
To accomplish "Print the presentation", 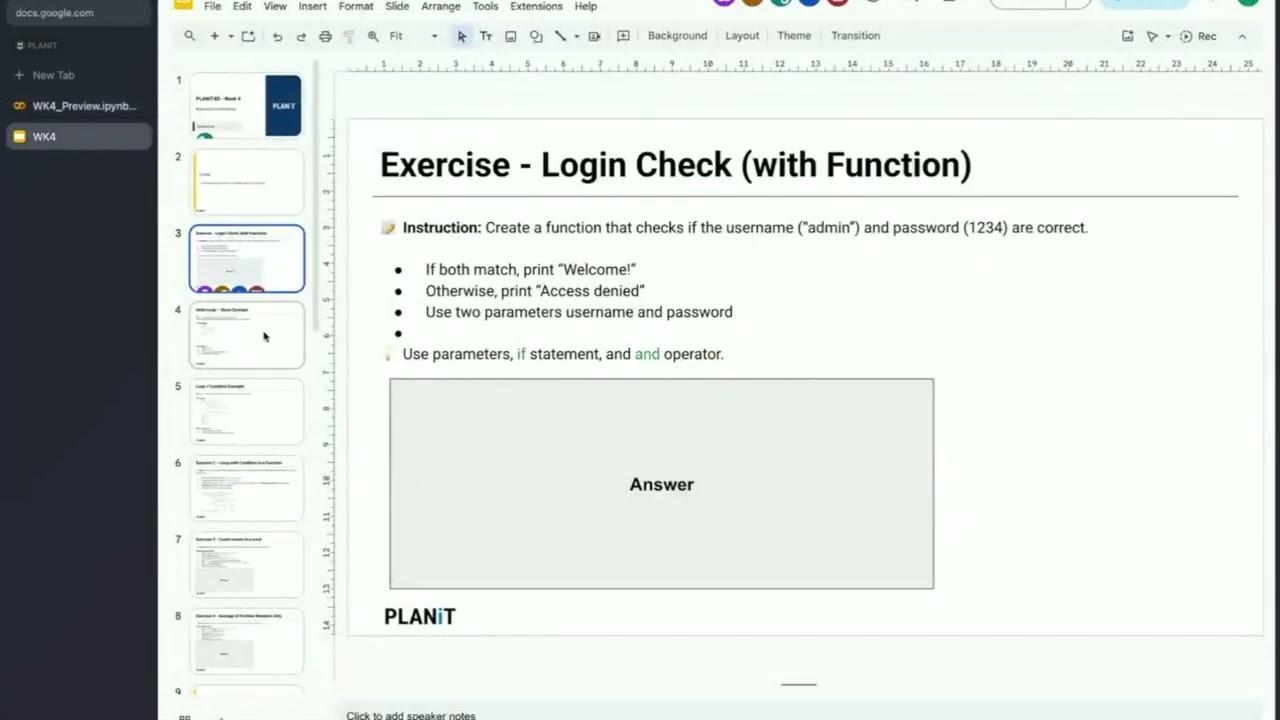I will pyautogui.click(x=325, y=36).
